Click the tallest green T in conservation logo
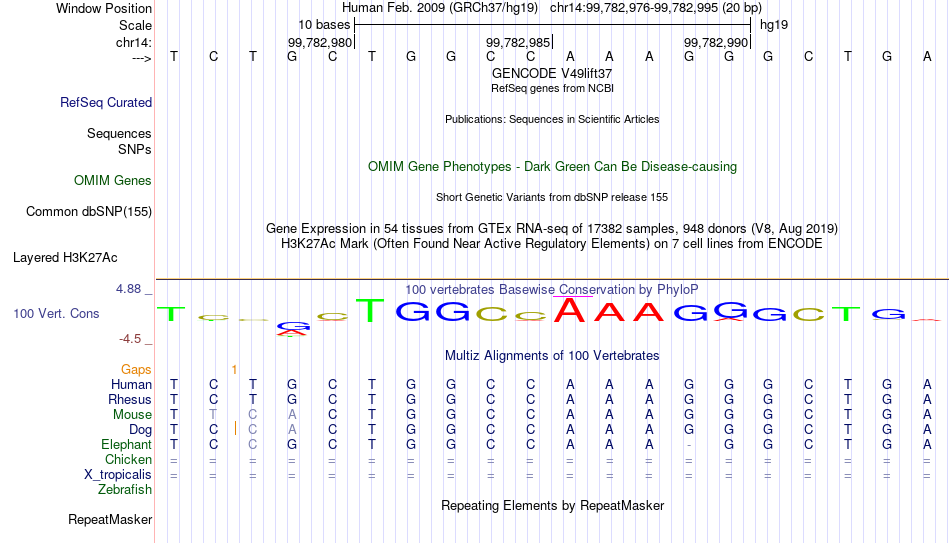 pyautogui.click(x=370, y=310)
